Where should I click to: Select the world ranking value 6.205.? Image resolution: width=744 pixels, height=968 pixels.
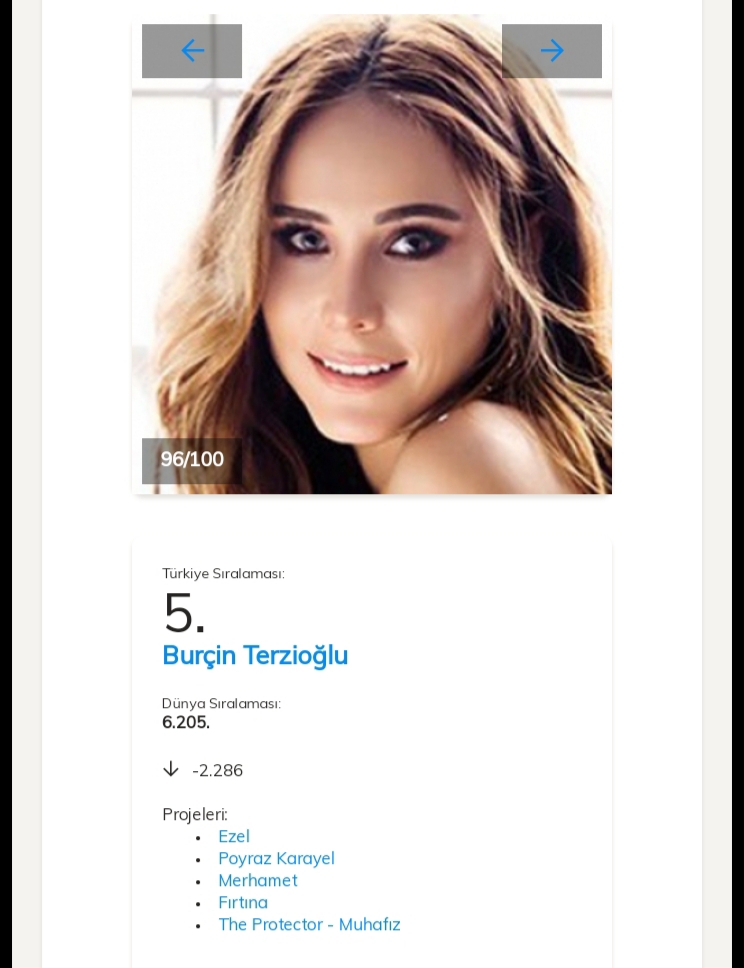click(186, 722)
